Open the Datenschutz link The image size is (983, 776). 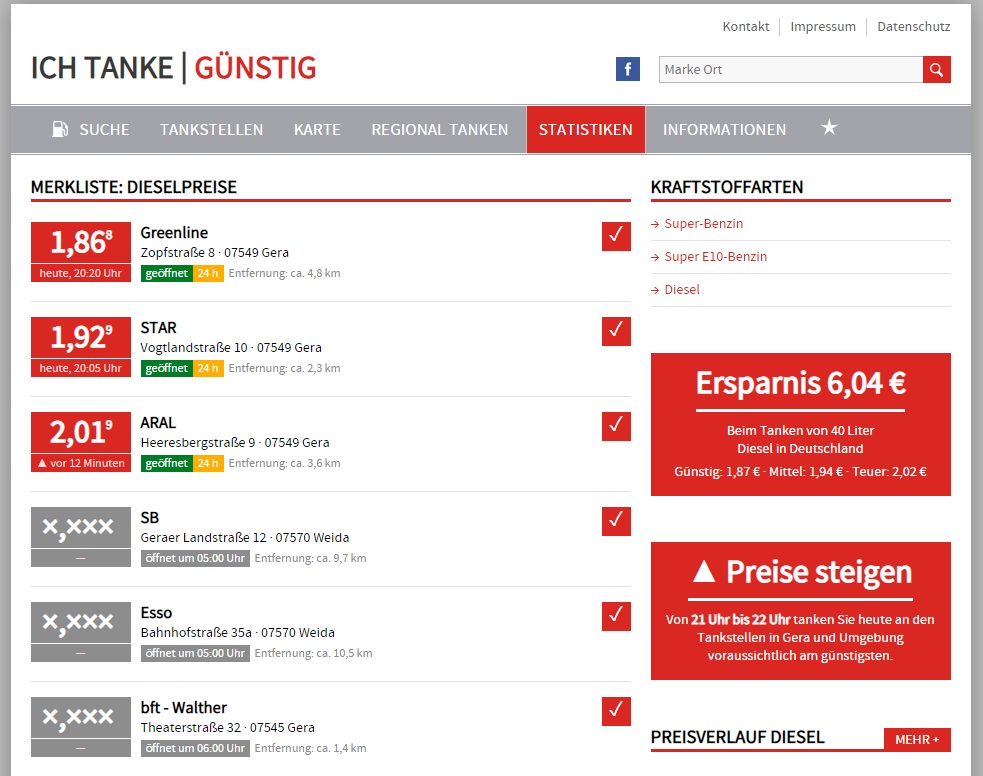pyautogui.click(x=913, y=26)
